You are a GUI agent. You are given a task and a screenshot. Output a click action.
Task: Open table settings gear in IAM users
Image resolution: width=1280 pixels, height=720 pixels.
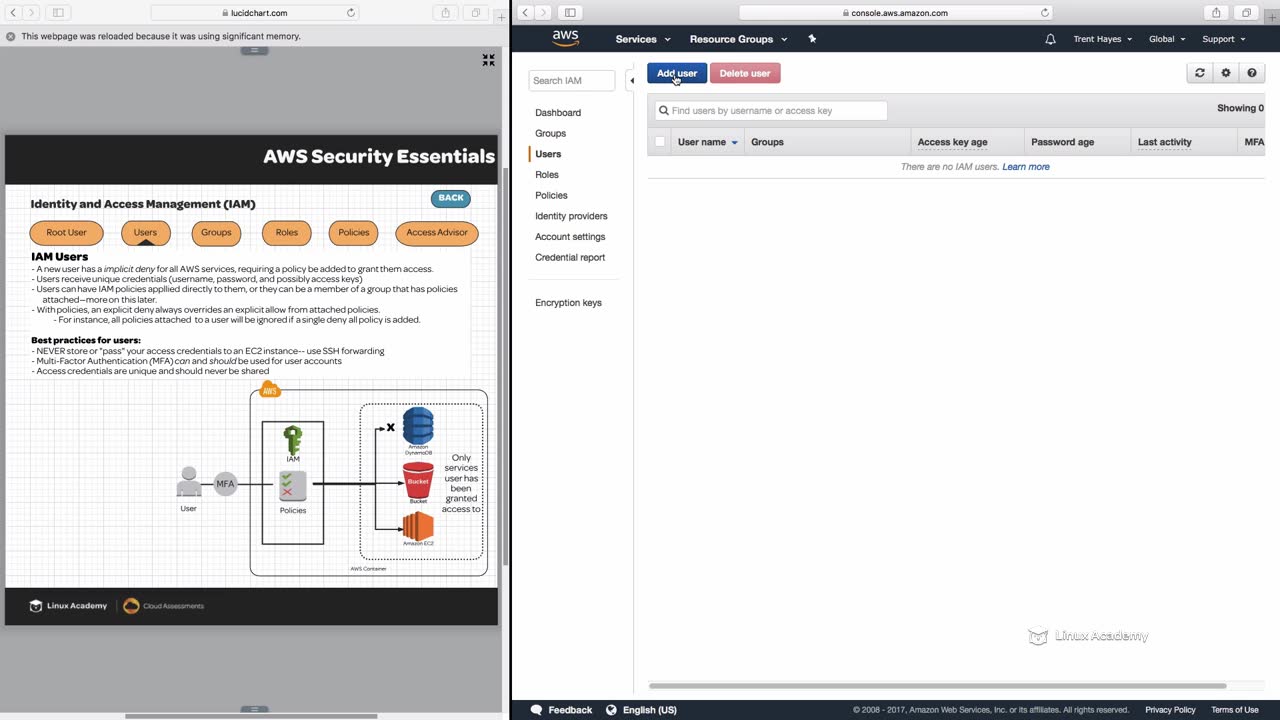tap(1226, 73)
